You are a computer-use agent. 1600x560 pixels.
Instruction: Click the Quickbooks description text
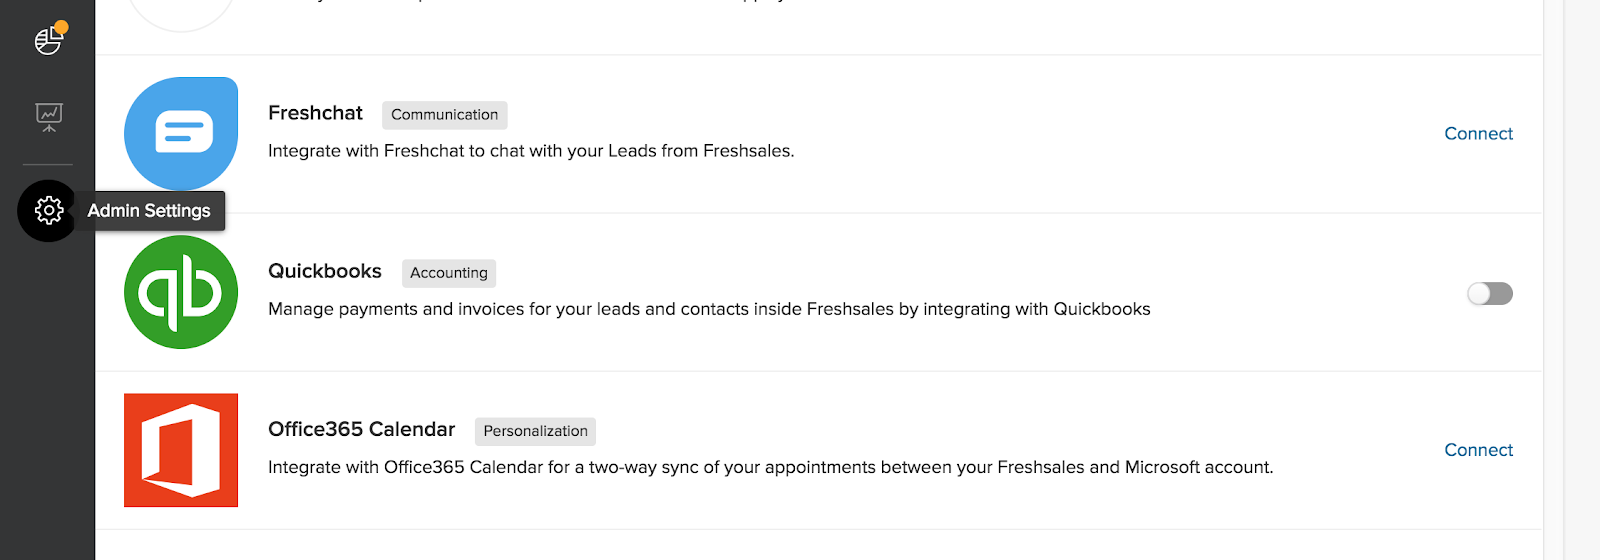click(708, 309)
